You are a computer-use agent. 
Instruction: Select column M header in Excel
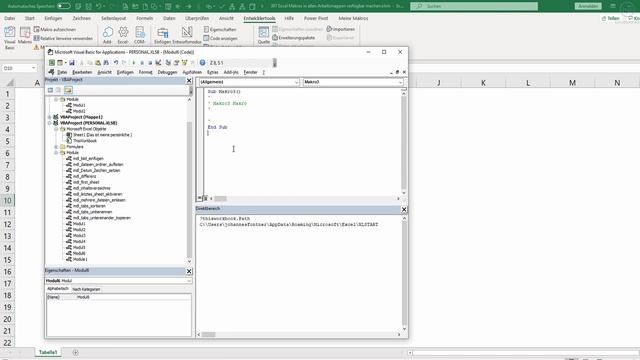tap(572, 83)
